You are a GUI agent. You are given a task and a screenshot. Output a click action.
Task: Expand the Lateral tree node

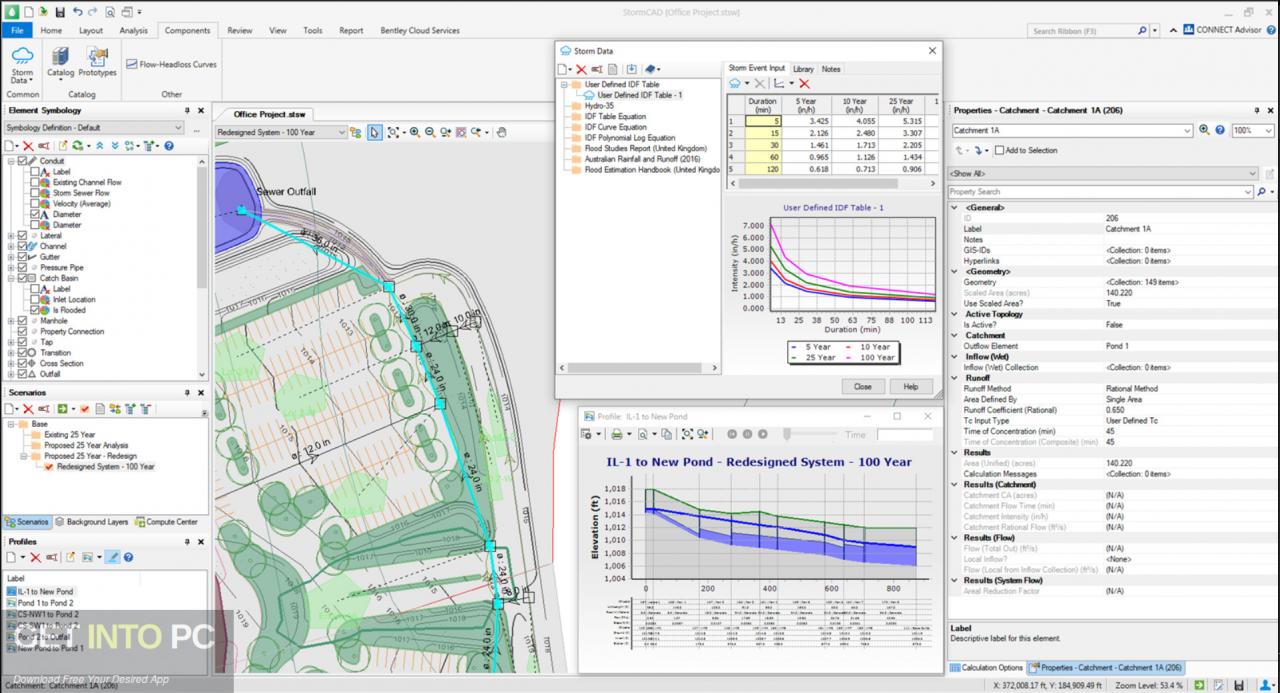(x=11, y=236)
